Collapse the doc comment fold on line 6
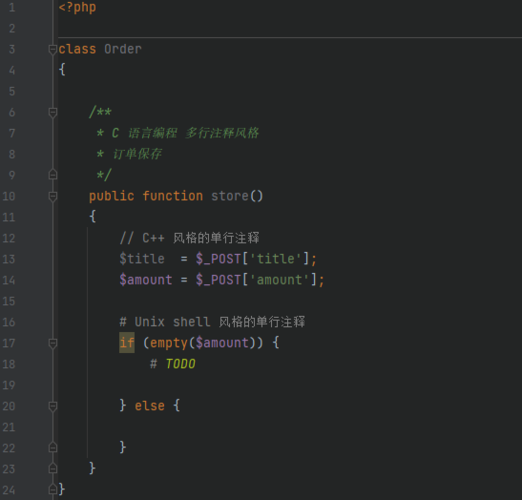522x500 pixels. point(53,113)
